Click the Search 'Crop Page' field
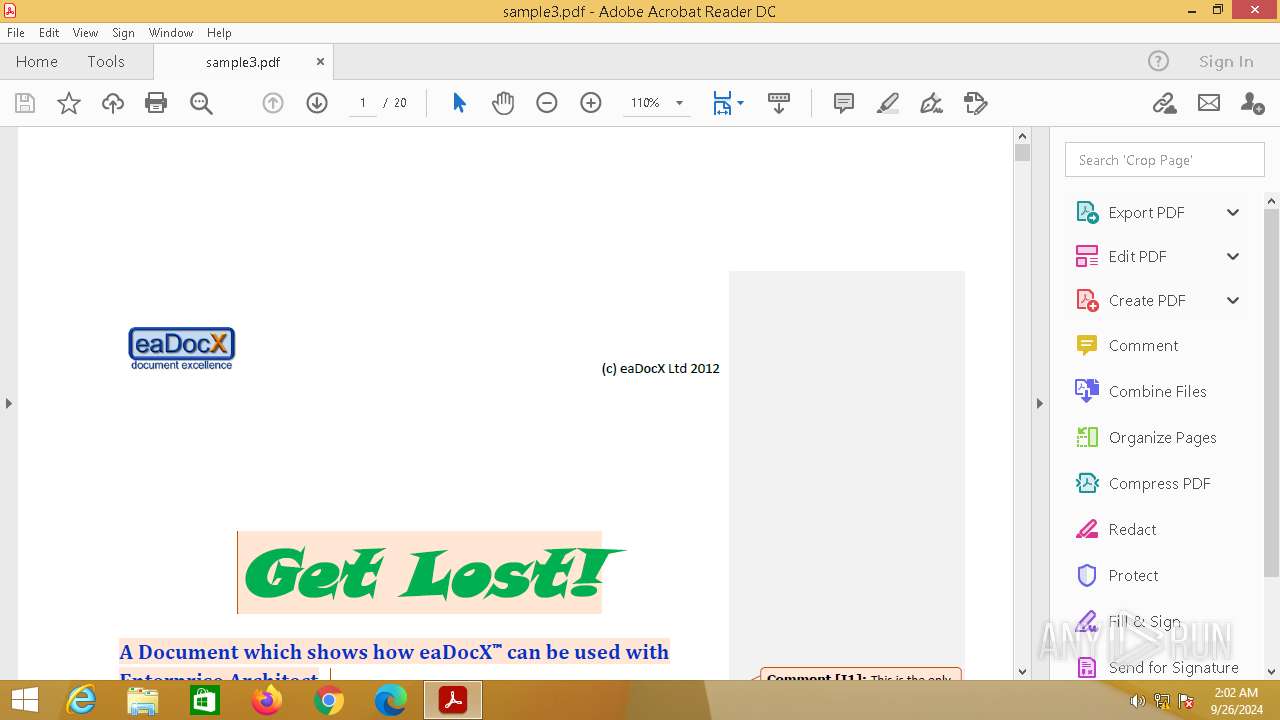 coord(1165,160)
